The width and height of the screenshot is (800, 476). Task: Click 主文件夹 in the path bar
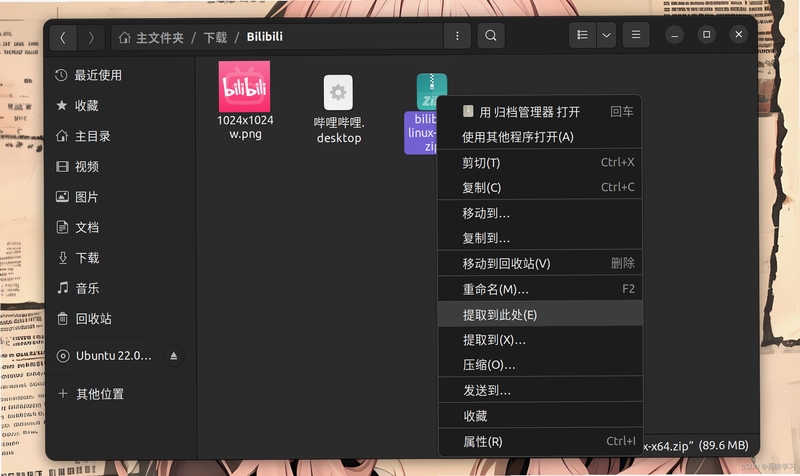(160, 37)
